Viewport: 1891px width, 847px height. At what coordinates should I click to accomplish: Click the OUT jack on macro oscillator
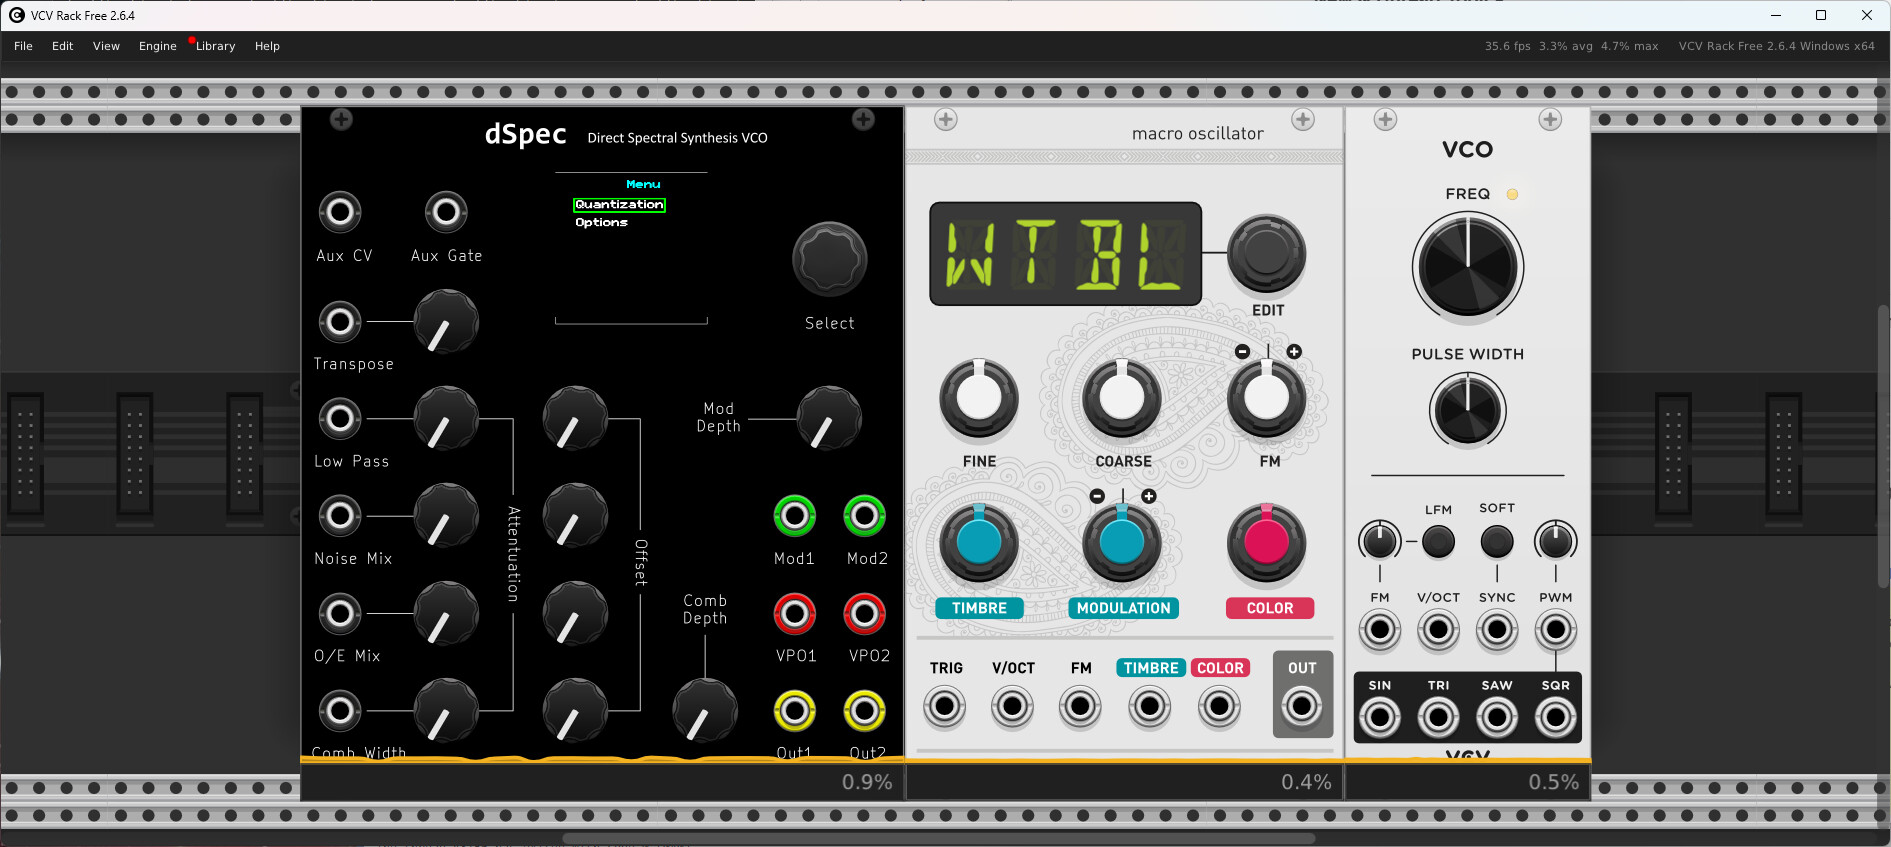pyautogui.click(x=1302, y=707)
